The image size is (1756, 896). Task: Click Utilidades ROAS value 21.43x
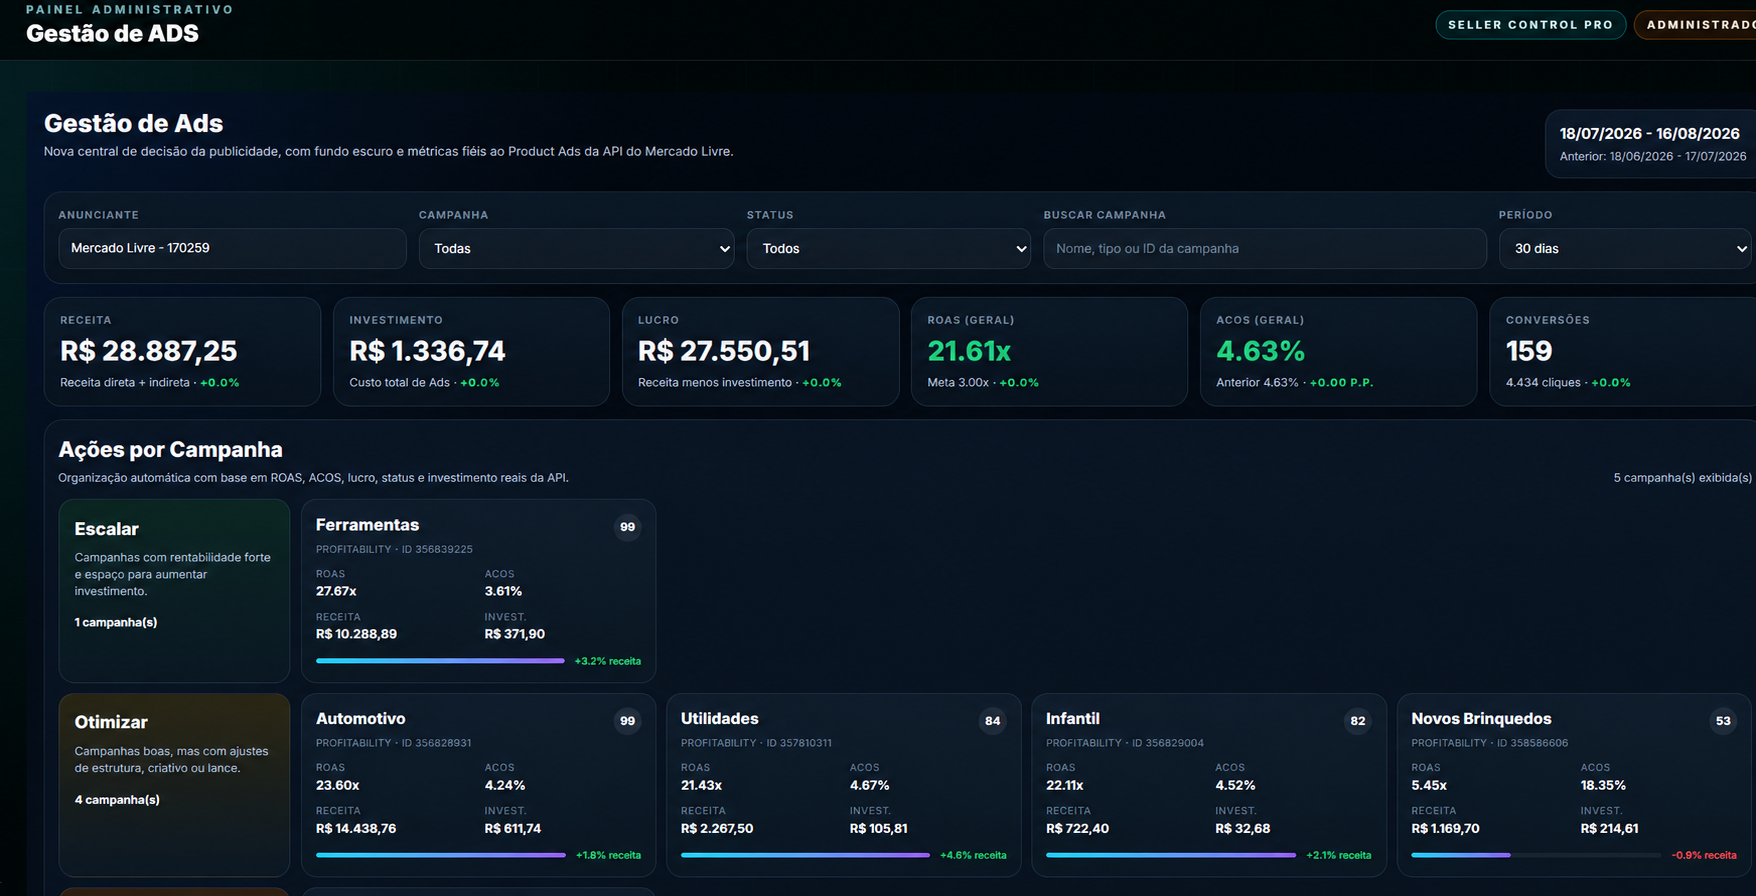point(701,785)
